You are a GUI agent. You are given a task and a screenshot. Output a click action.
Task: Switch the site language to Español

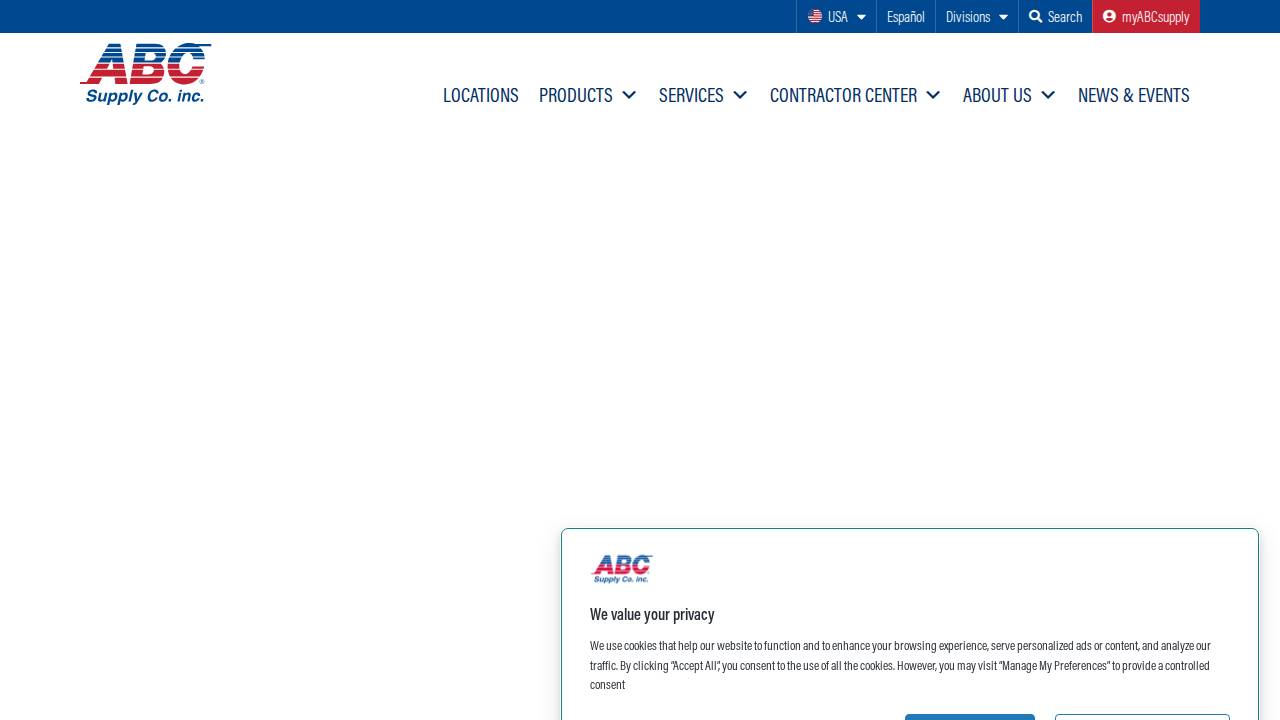pos(905,16)
